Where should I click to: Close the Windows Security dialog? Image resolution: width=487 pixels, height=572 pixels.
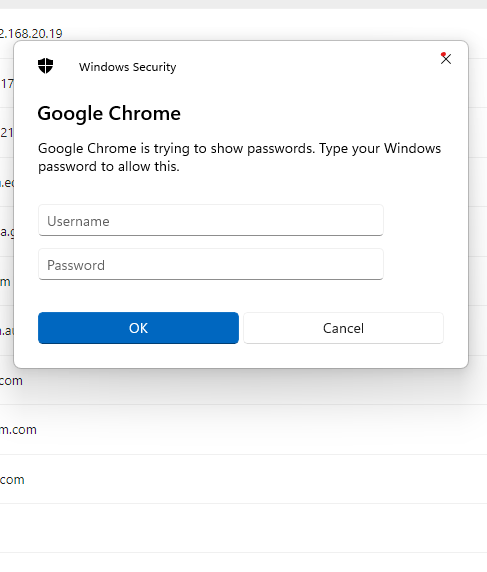[x=445, y=59]
